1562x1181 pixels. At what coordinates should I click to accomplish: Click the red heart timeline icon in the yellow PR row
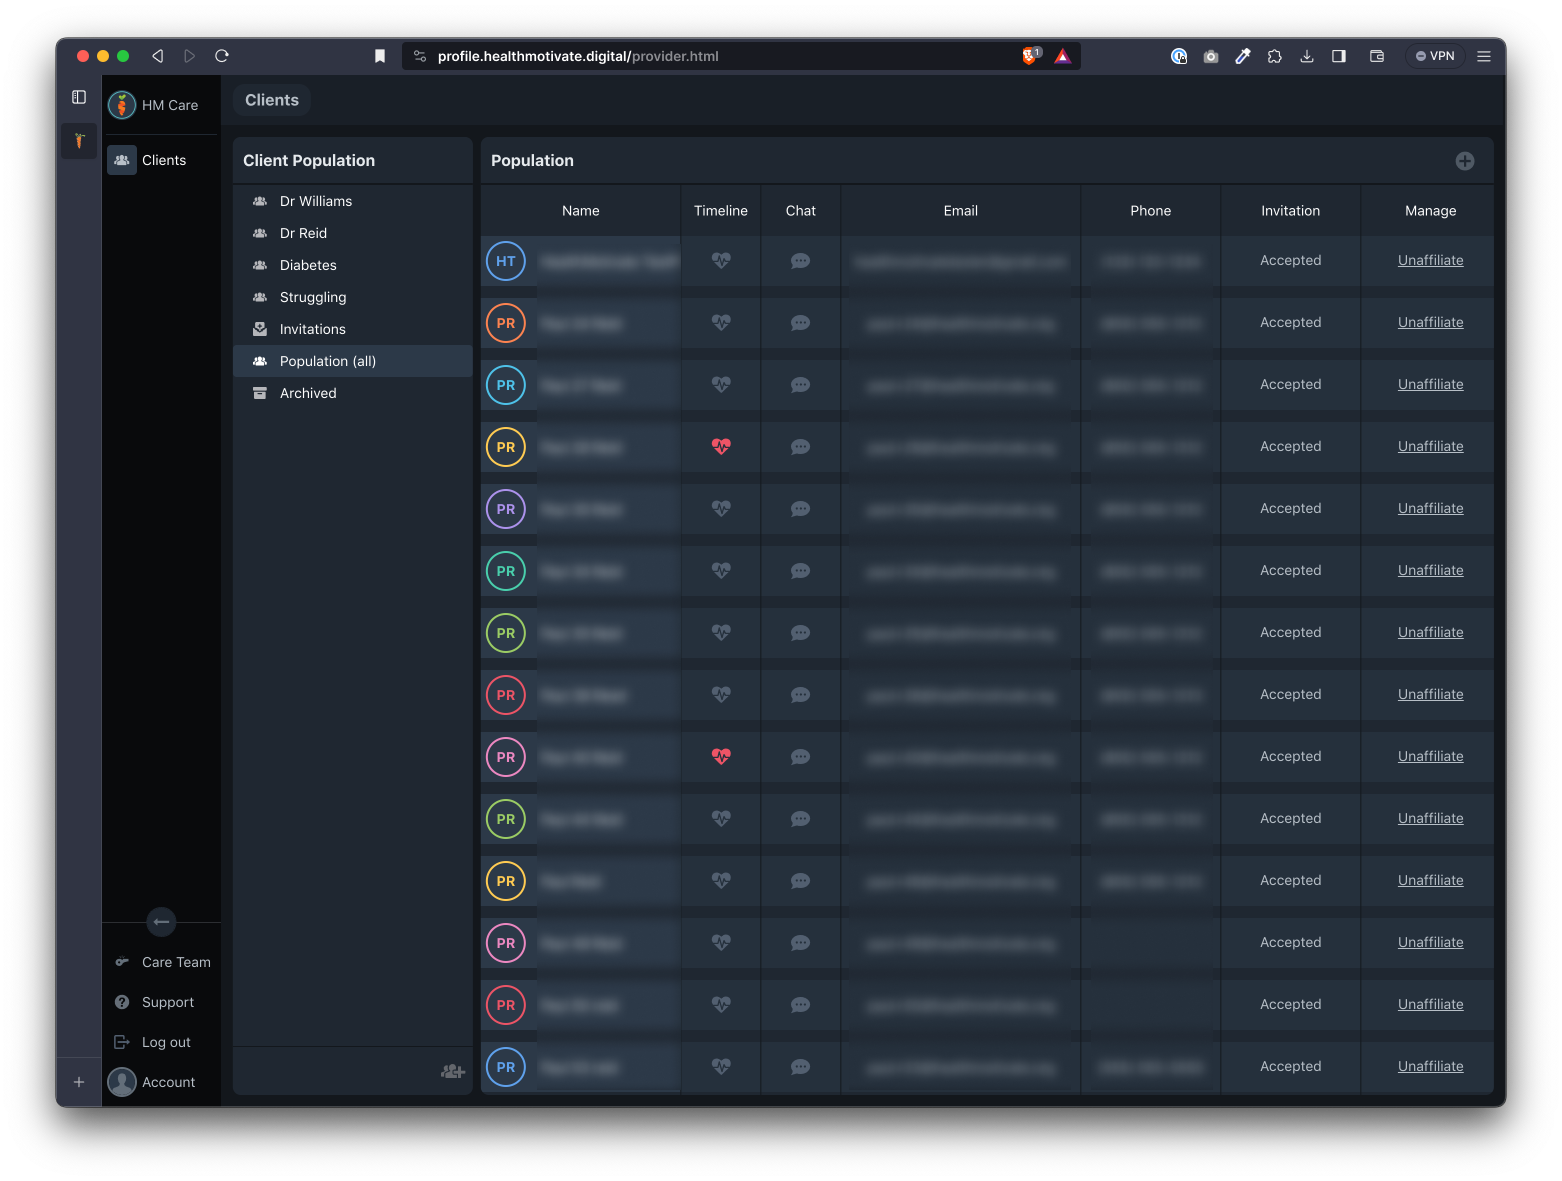tap(721, 447)
